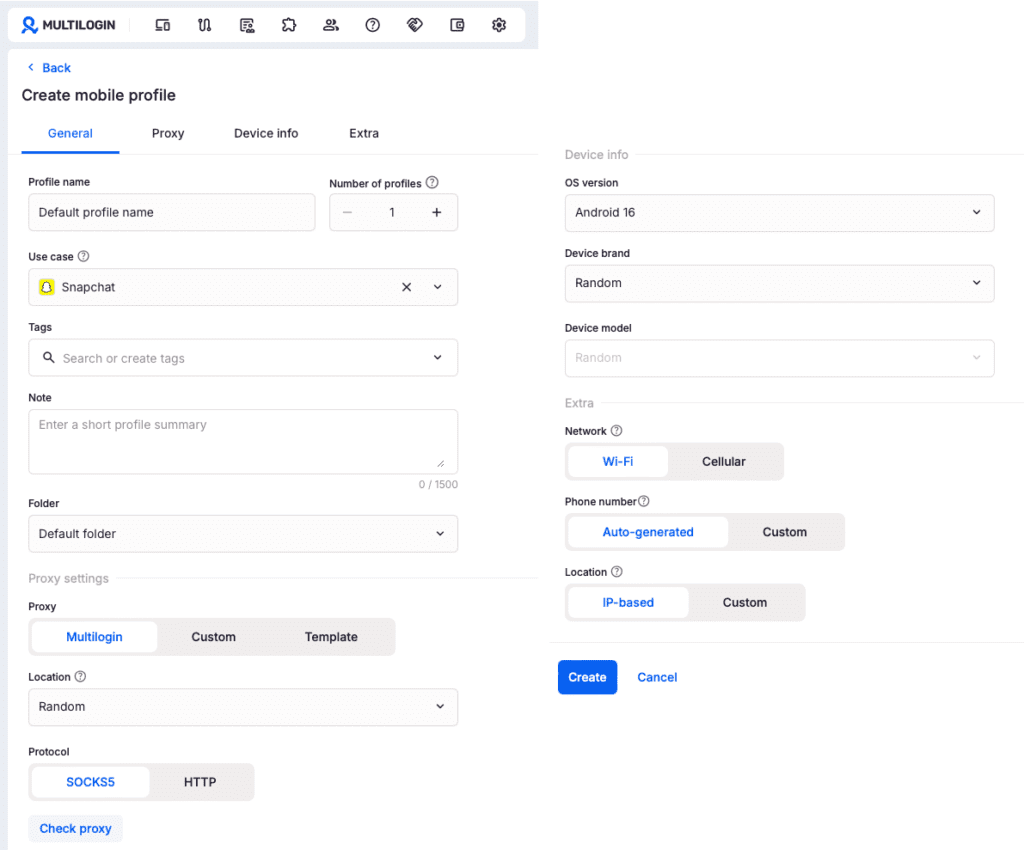Screen dimensions: 1024x850
Task: Switch to the Proxy tab
Action: tap(168, 133)
